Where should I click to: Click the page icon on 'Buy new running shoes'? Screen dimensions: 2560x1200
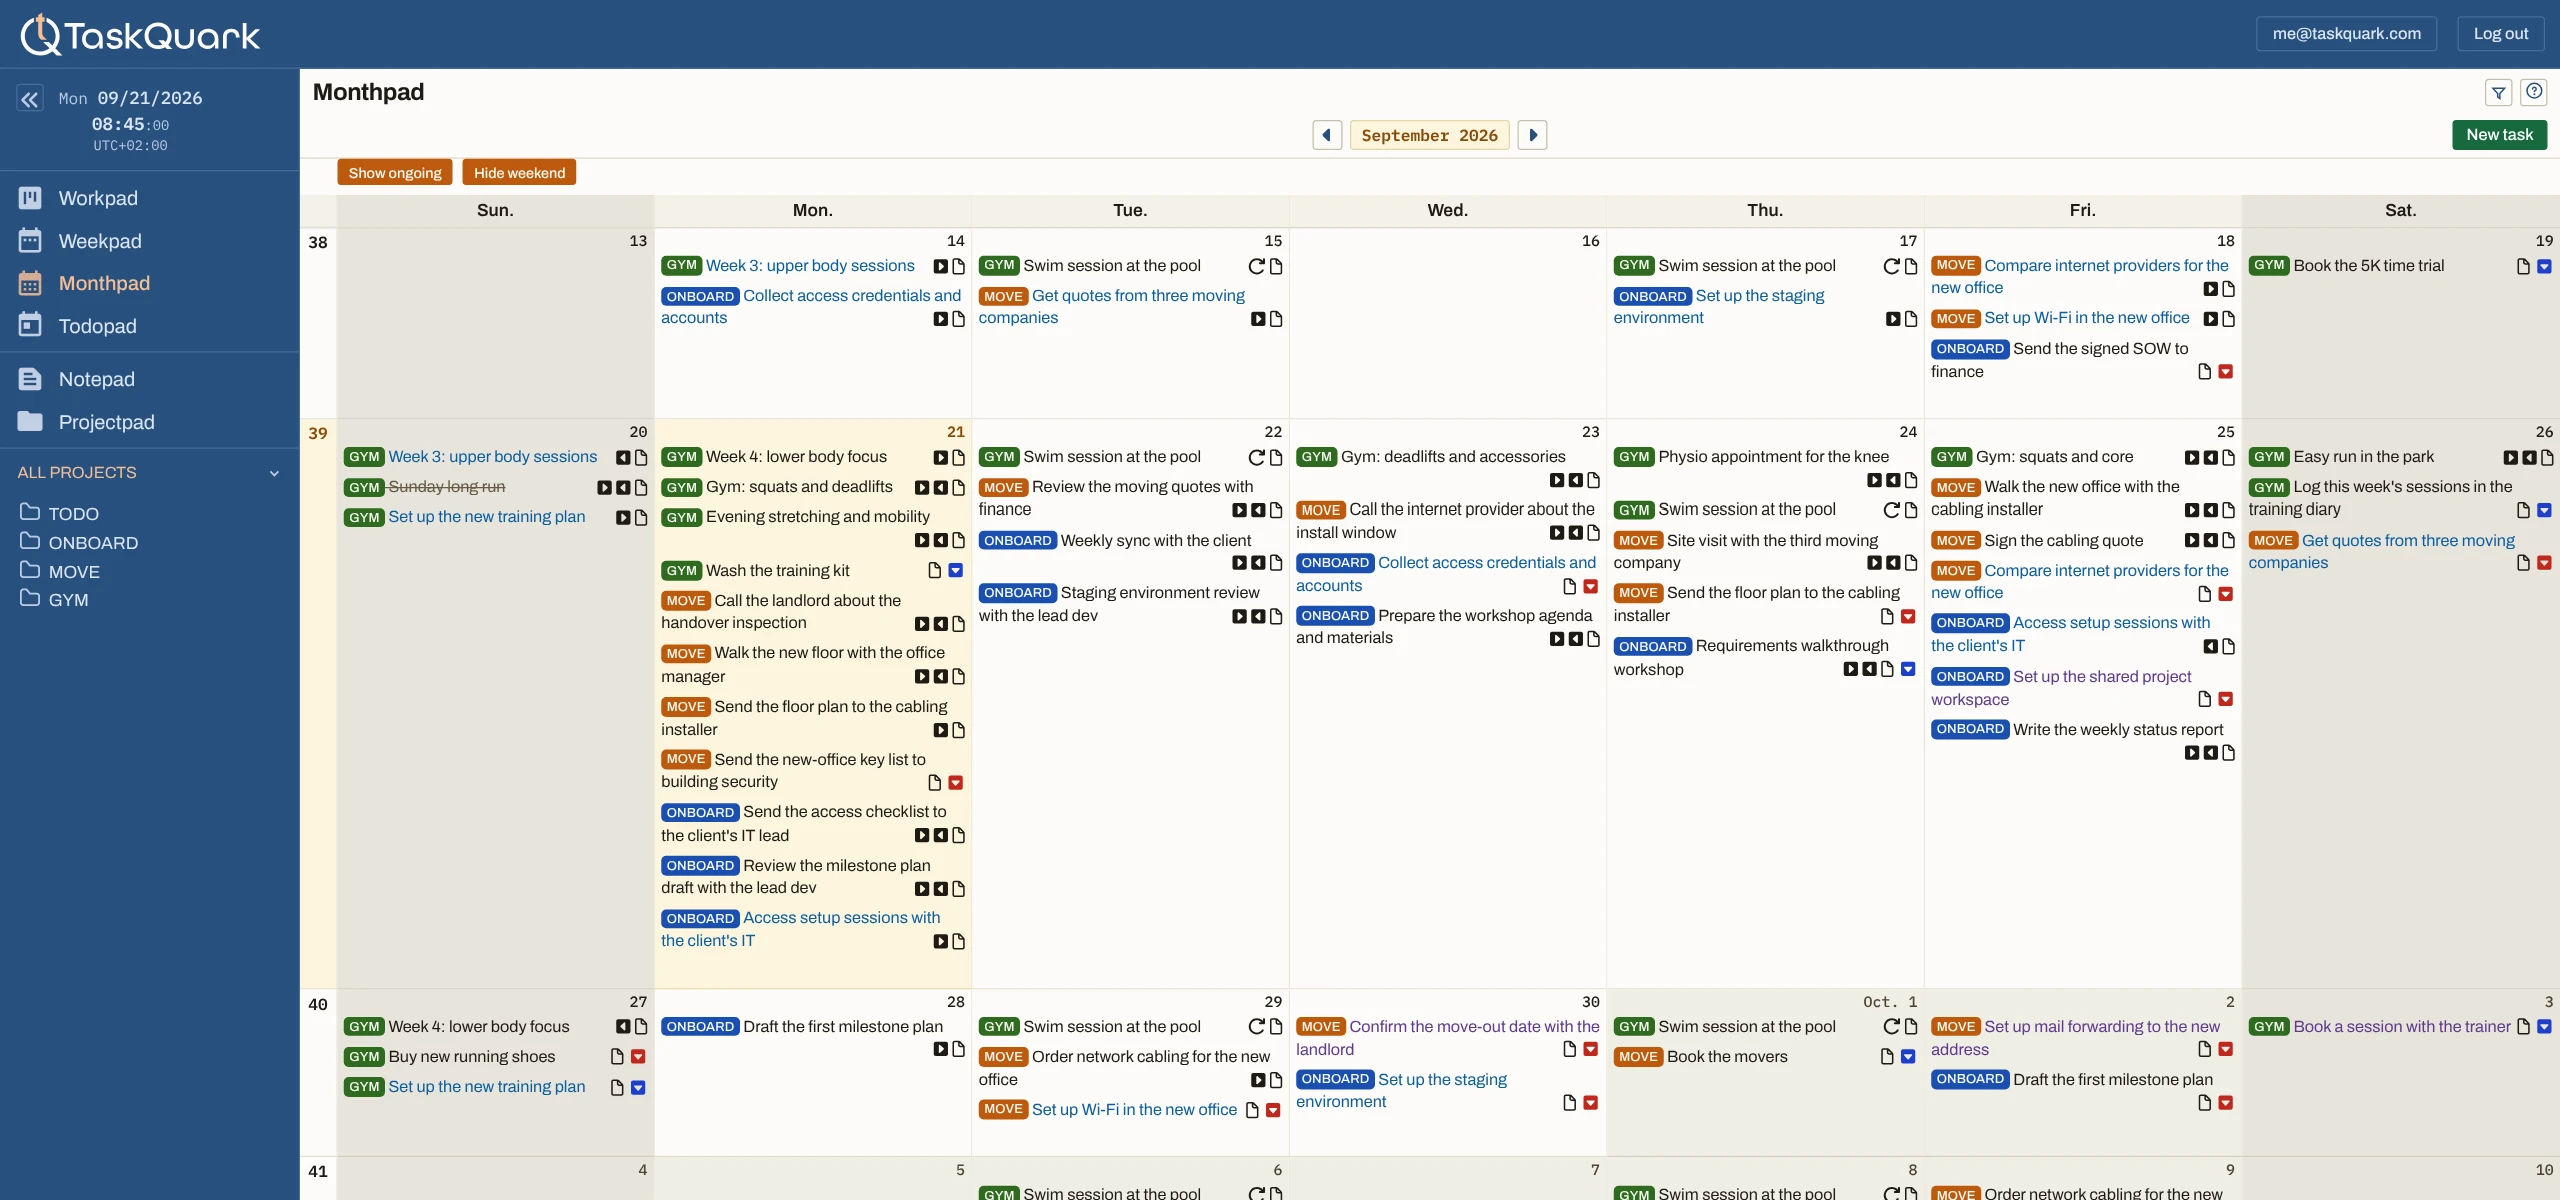click(617, 1057)
